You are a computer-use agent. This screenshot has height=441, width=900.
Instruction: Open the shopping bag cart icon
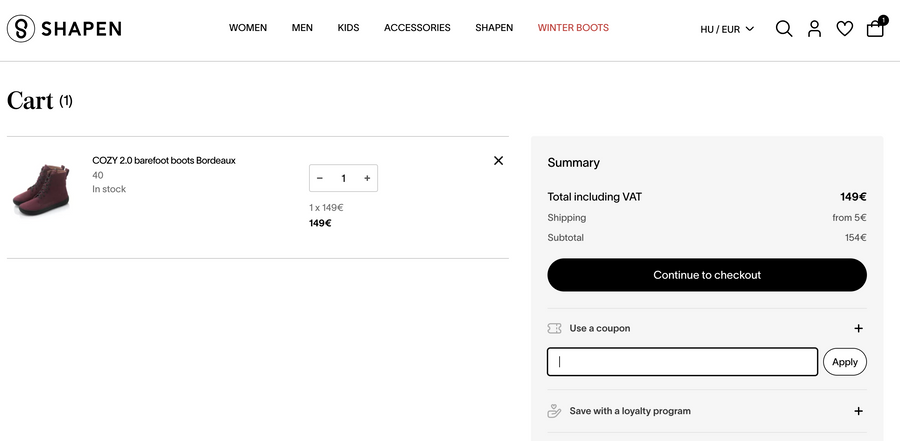(x=875, y=29)
